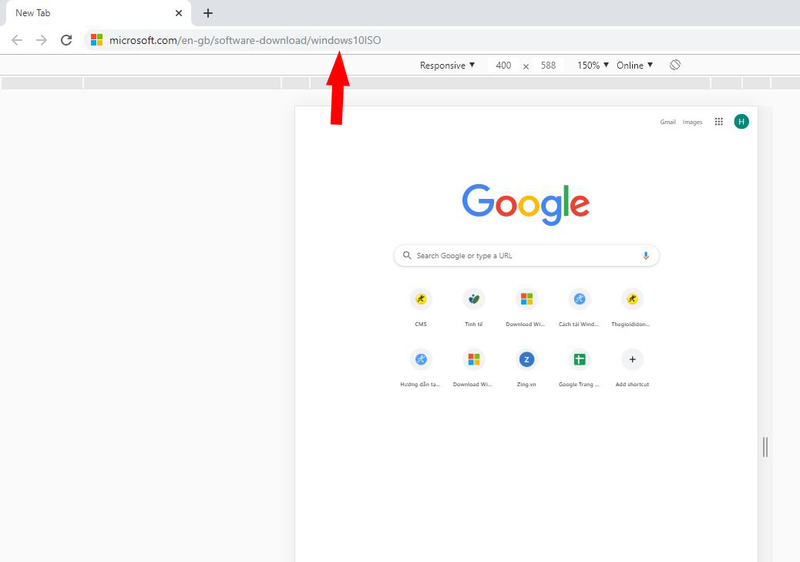Open the Zing.vn shortcut
This screenshot has height=562, width=800.
(526, 367)
